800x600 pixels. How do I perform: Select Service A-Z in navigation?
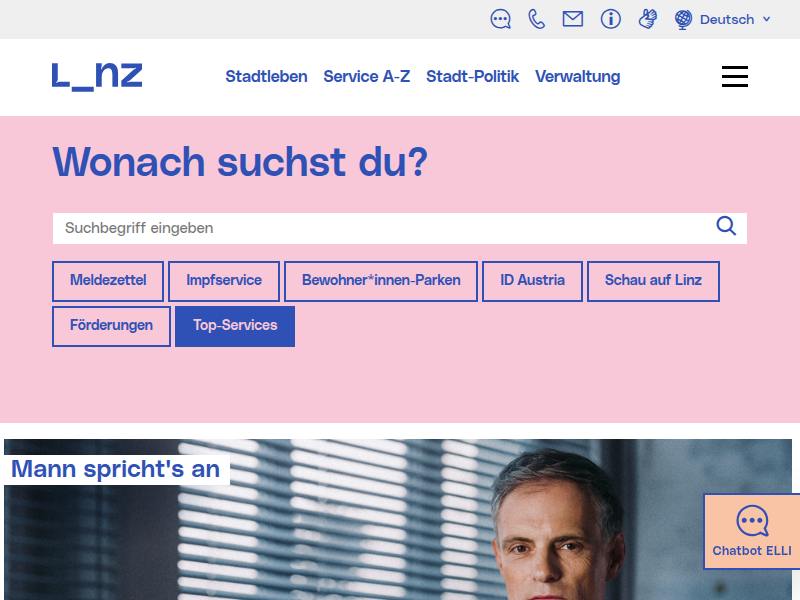coord(367,77)
